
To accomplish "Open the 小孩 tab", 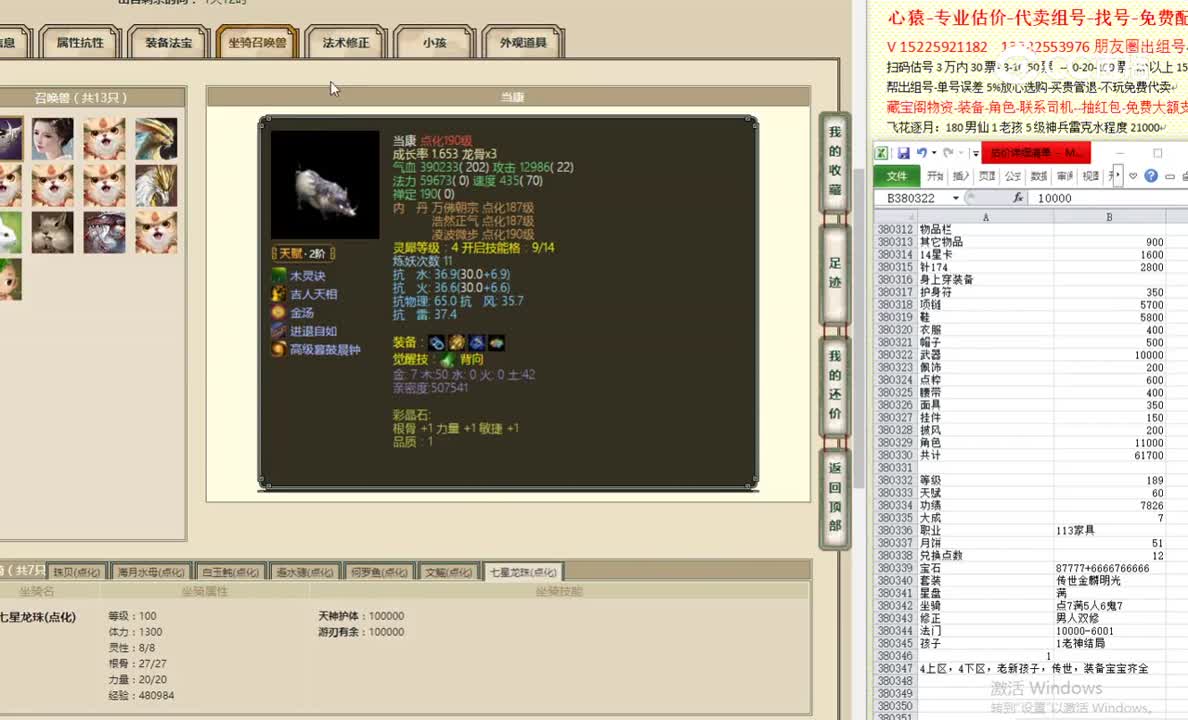I will 434,42.
